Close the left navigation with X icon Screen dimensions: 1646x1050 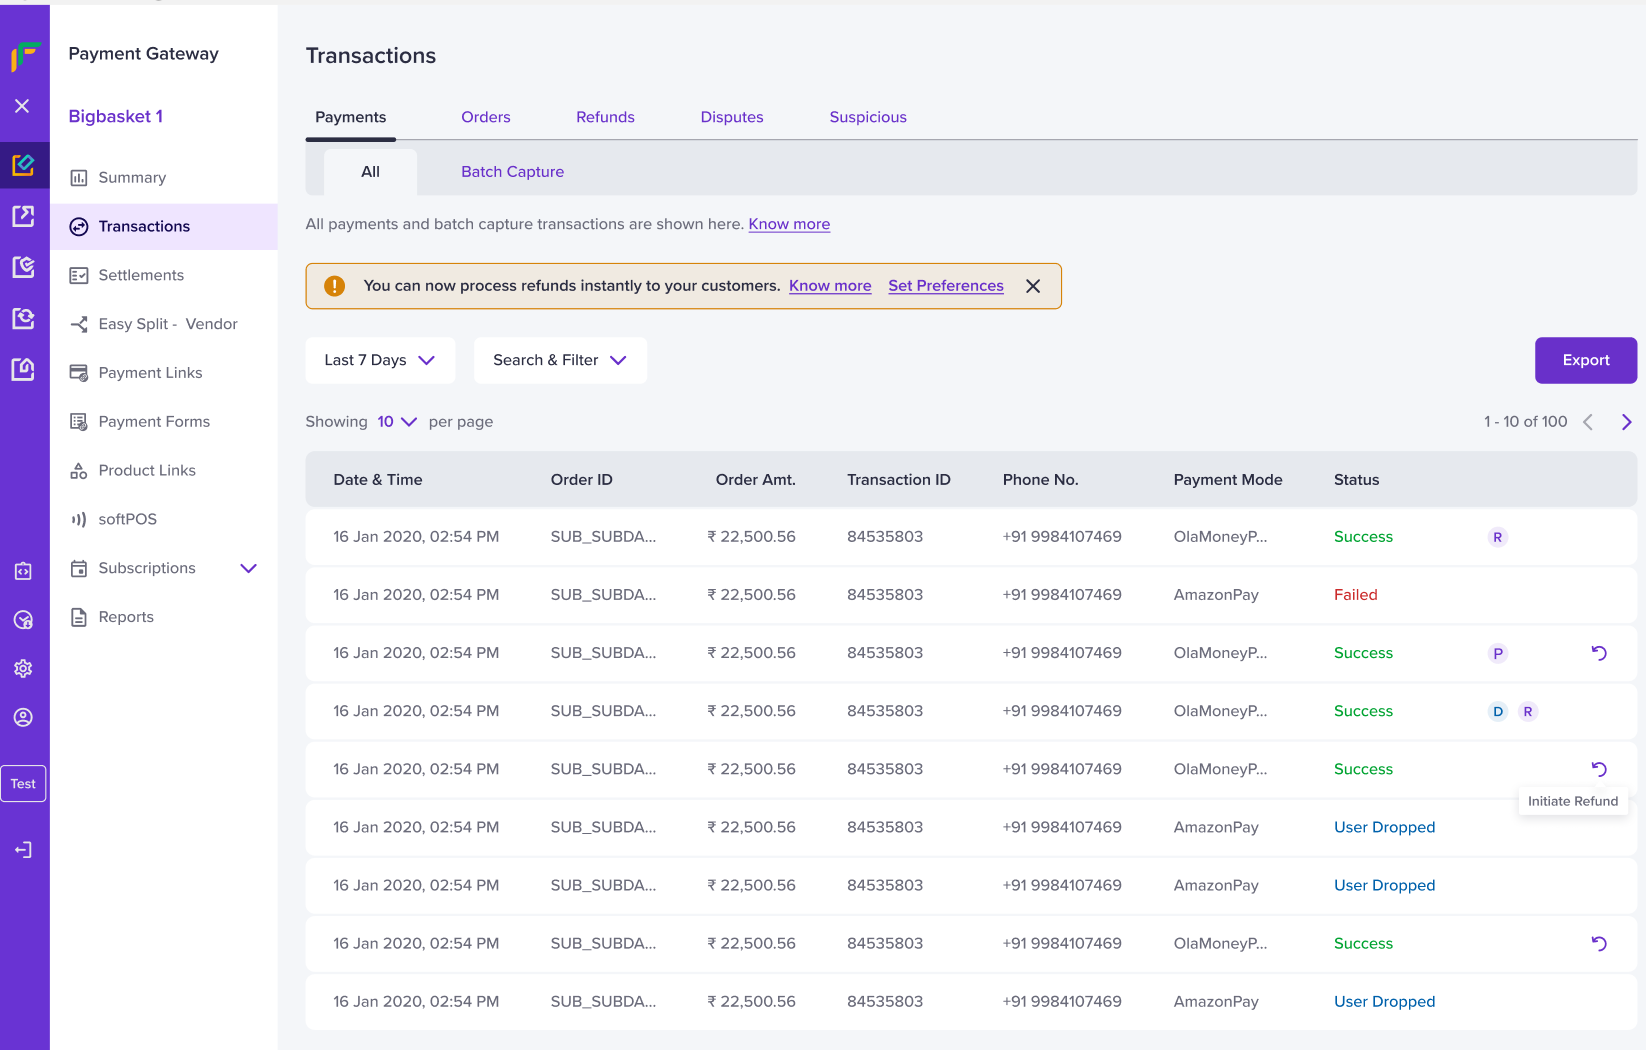click(x=22, y=106)
